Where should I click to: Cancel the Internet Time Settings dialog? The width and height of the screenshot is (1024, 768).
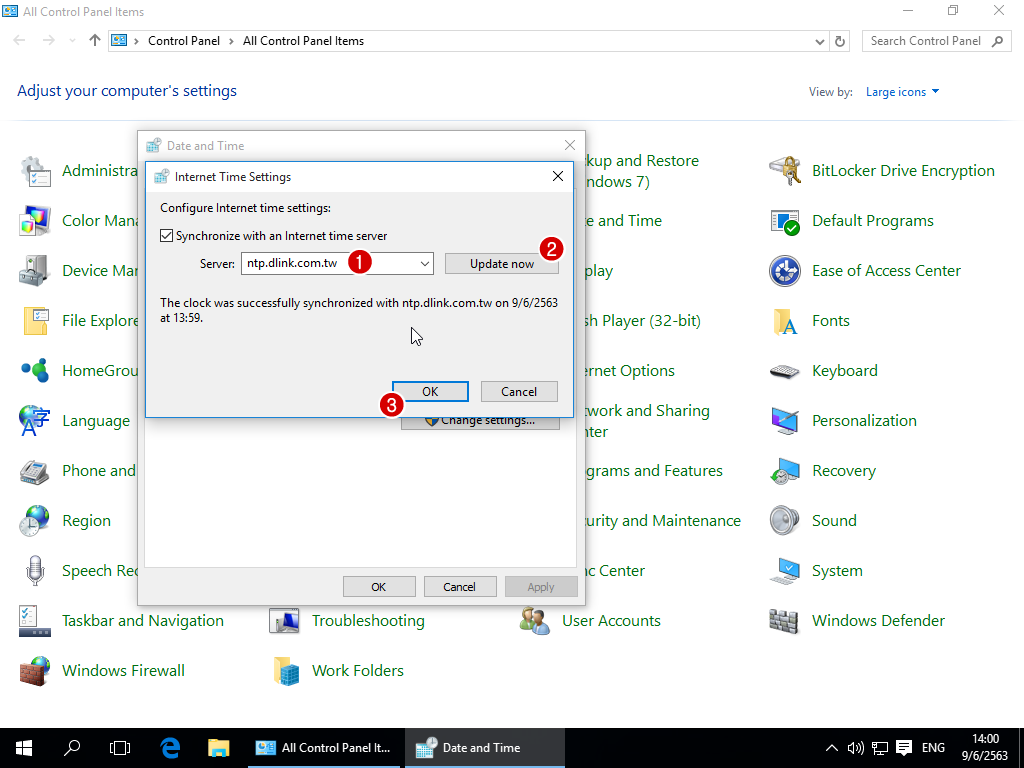[519, 391]
